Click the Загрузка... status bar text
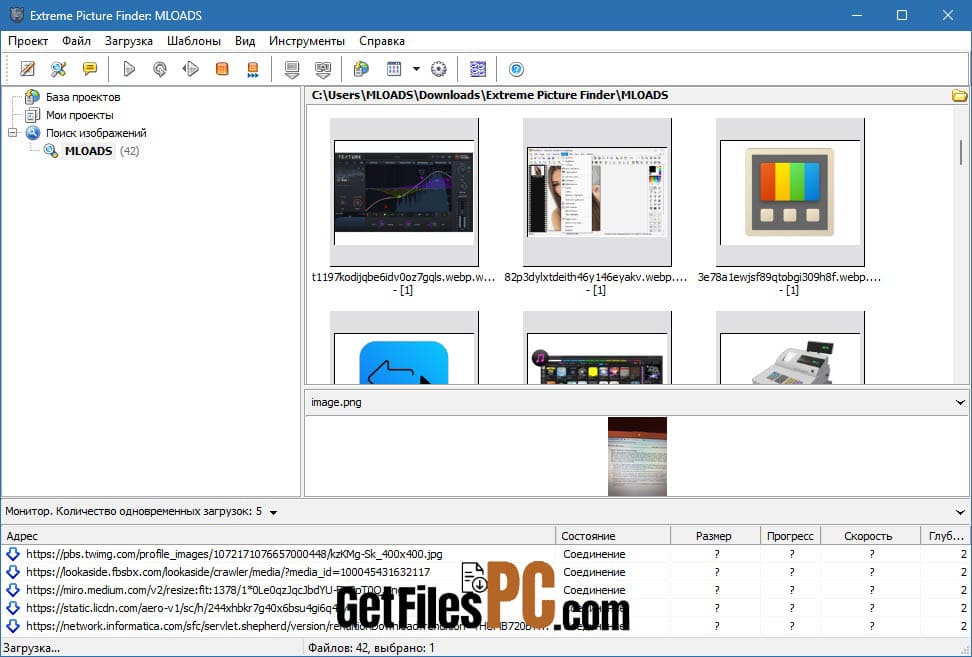The width and height of the screenshot is (972, 657). [x=32, y=648]
